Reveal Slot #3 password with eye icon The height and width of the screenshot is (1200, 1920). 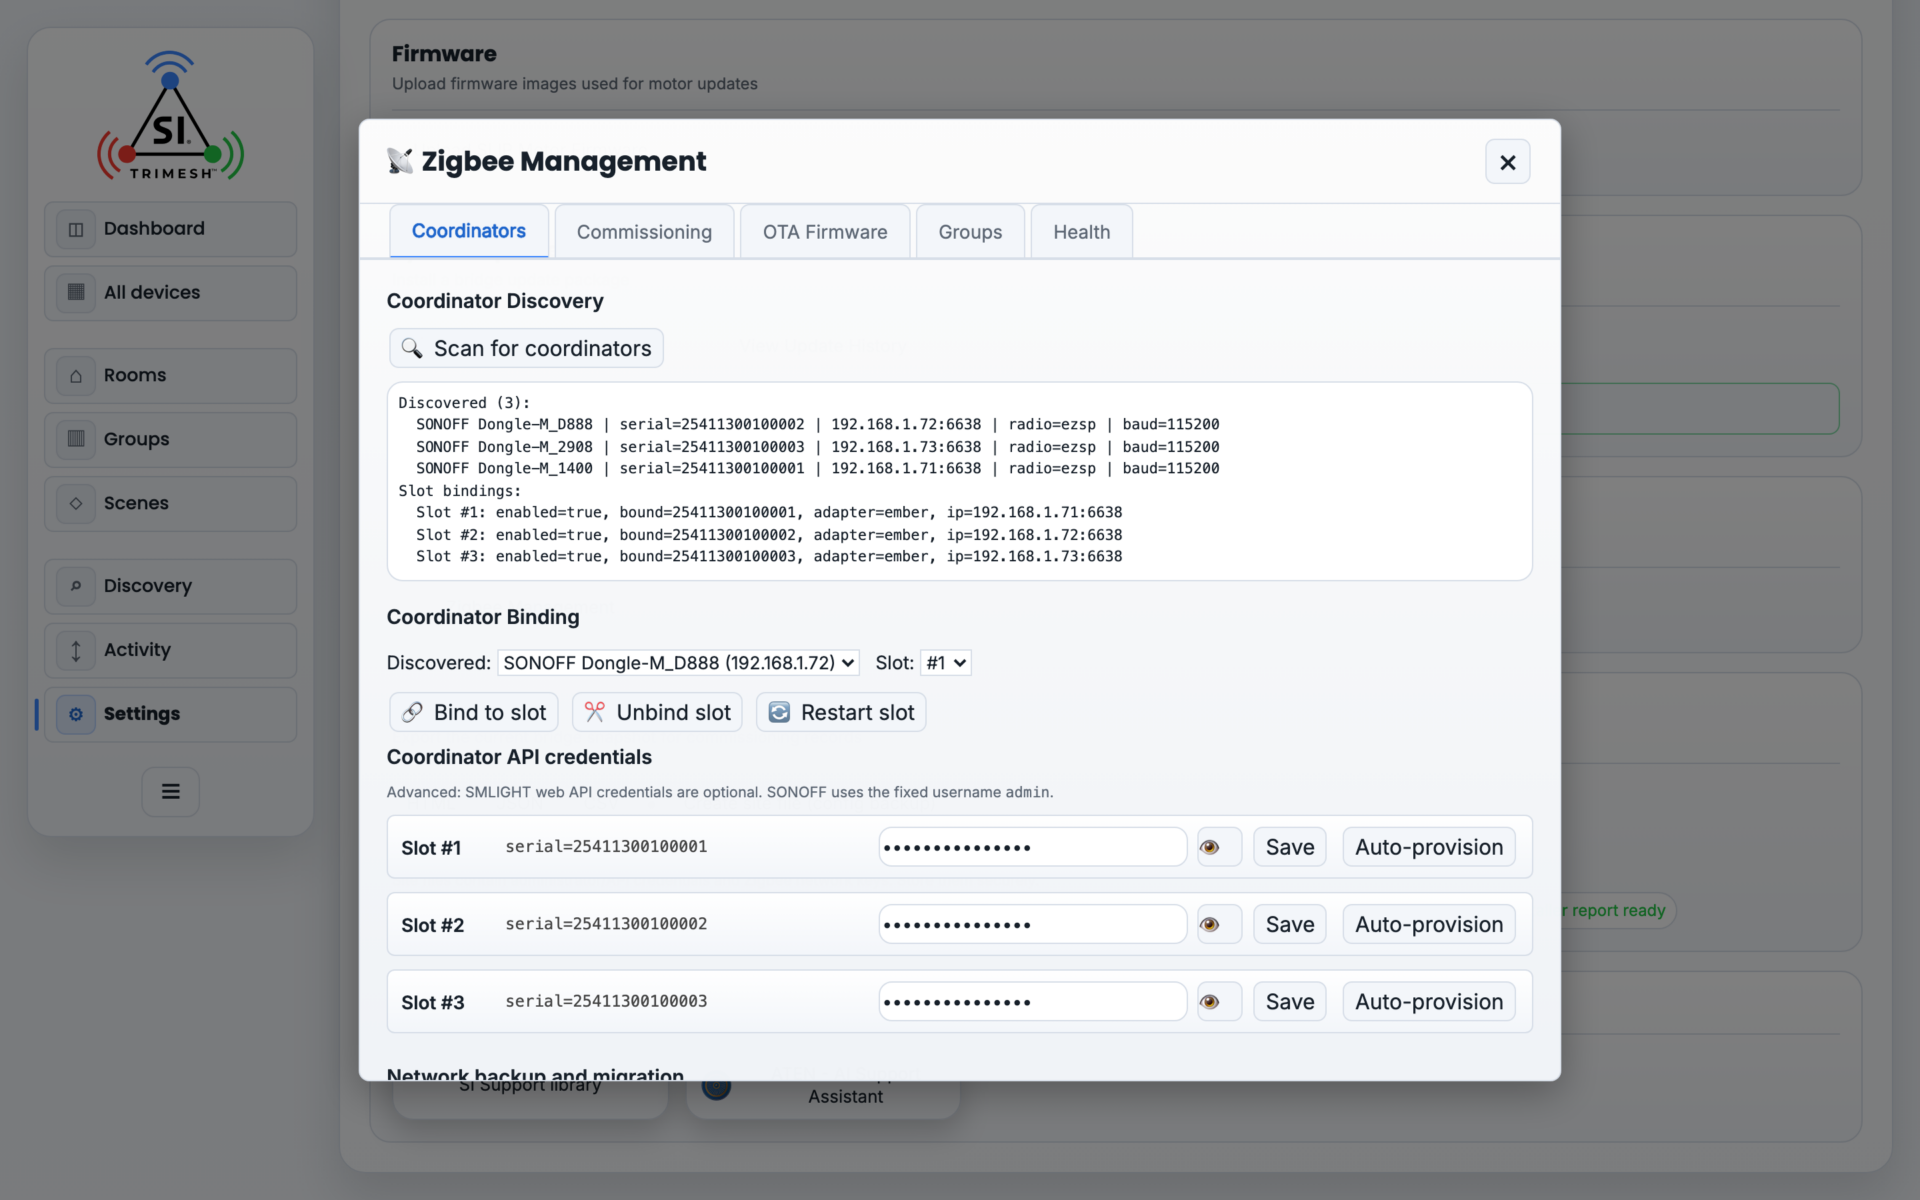point(1219,1001)
